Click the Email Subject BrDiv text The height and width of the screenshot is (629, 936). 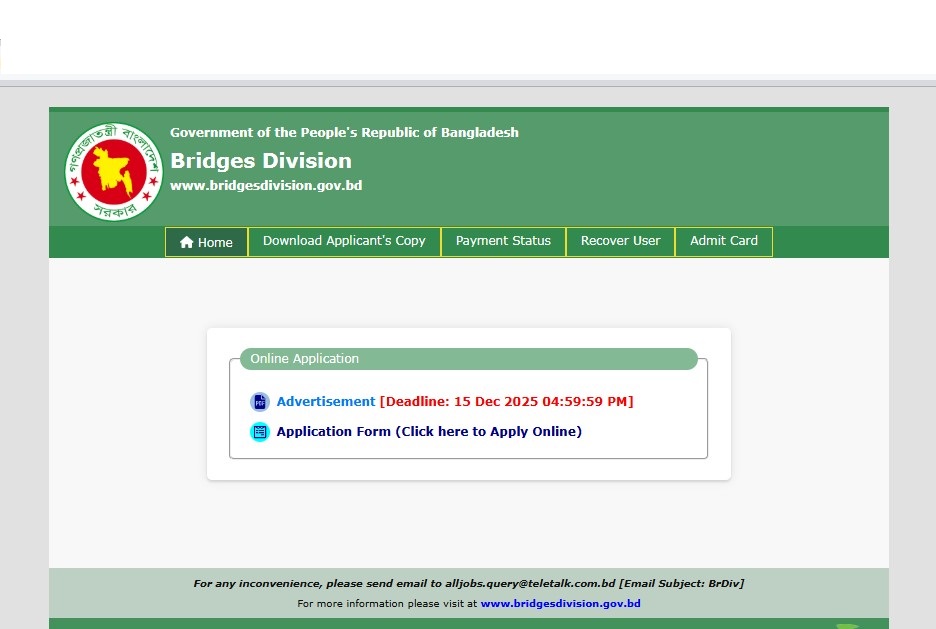click(681, 584)
